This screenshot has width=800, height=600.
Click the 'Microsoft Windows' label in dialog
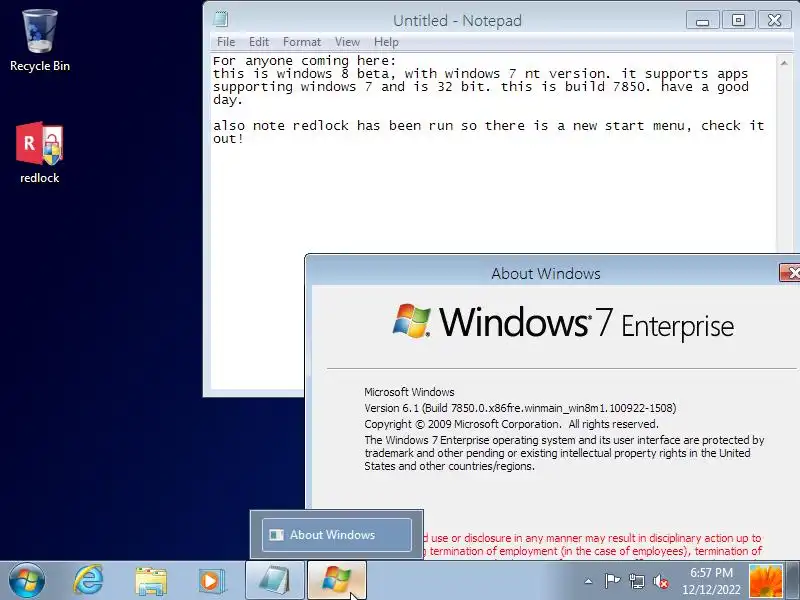pos(409,392)
